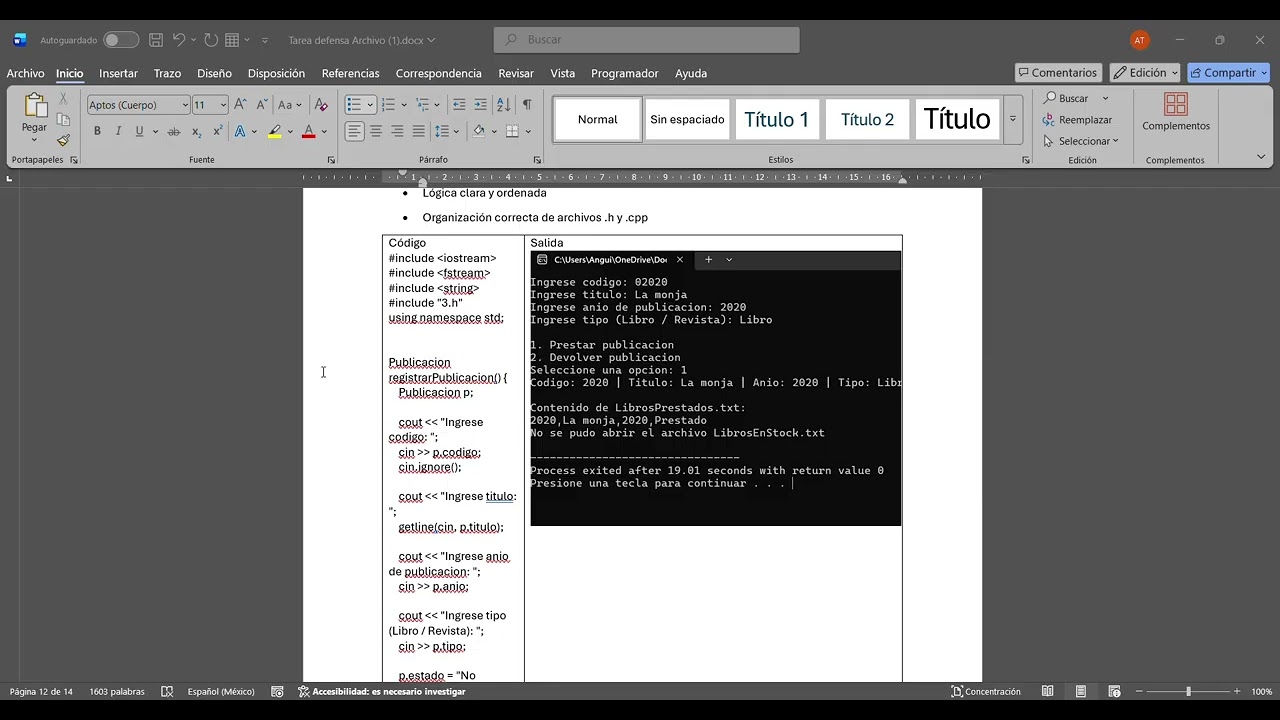Adjust the zoom slider in status bar

pyautogui.click(x=1189, y=691)
